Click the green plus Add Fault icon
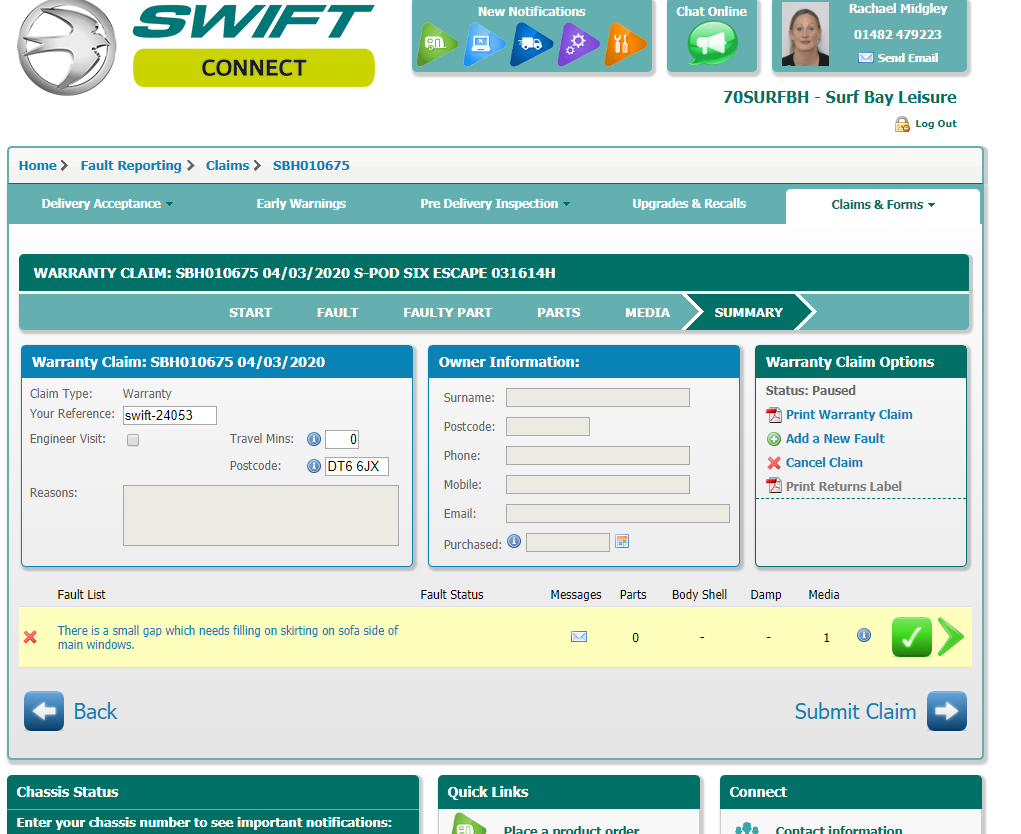This screenshot has width=1021, height=834. click(x=774, y=439)
